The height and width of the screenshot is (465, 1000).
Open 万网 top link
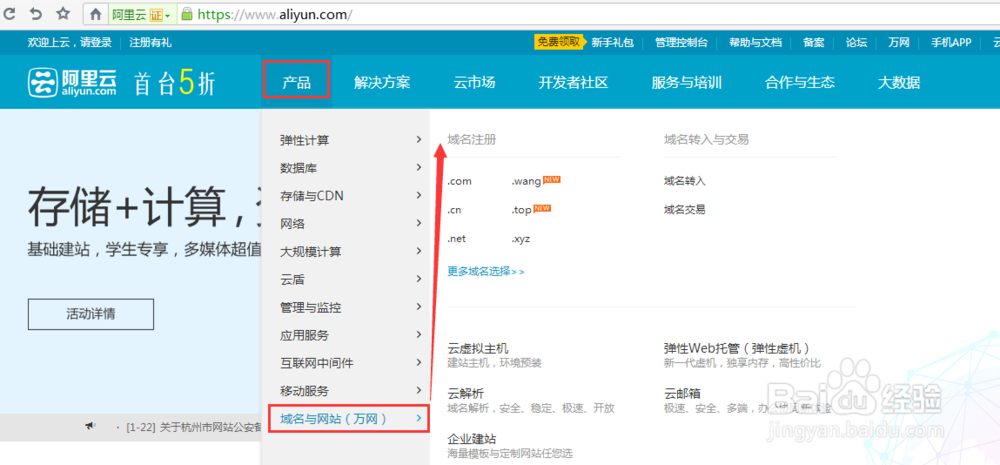[x=899, y=43]
